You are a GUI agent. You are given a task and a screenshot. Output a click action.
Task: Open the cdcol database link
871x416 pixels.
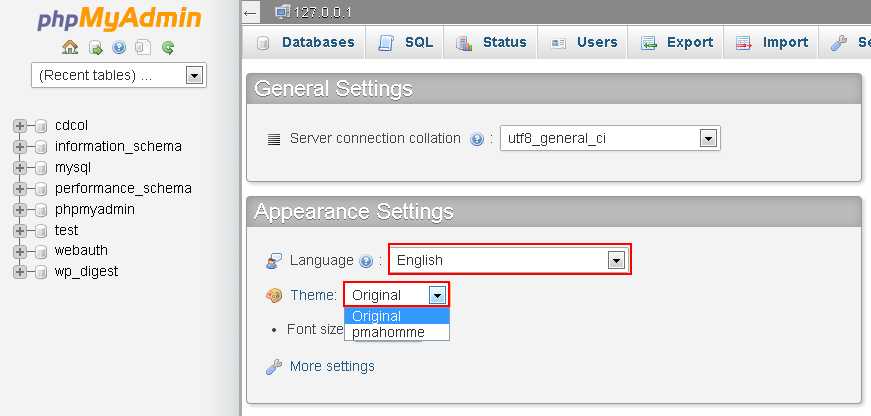(x=71, y=126)
